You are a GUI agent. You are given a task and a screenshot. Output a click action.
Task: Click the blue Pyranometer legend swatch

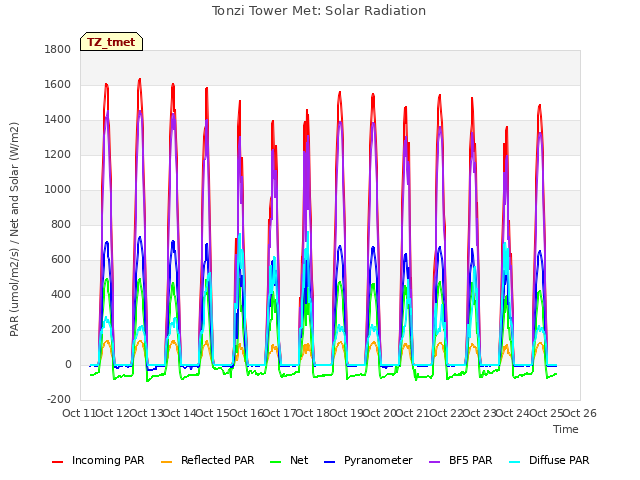[329, 462]
